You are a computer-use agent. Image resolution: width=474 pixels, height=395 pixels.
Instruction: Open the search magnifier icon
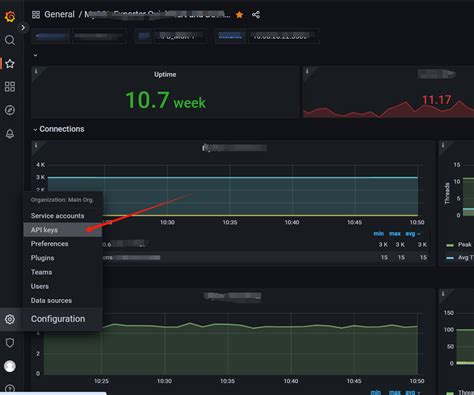[x=10, y=40]
